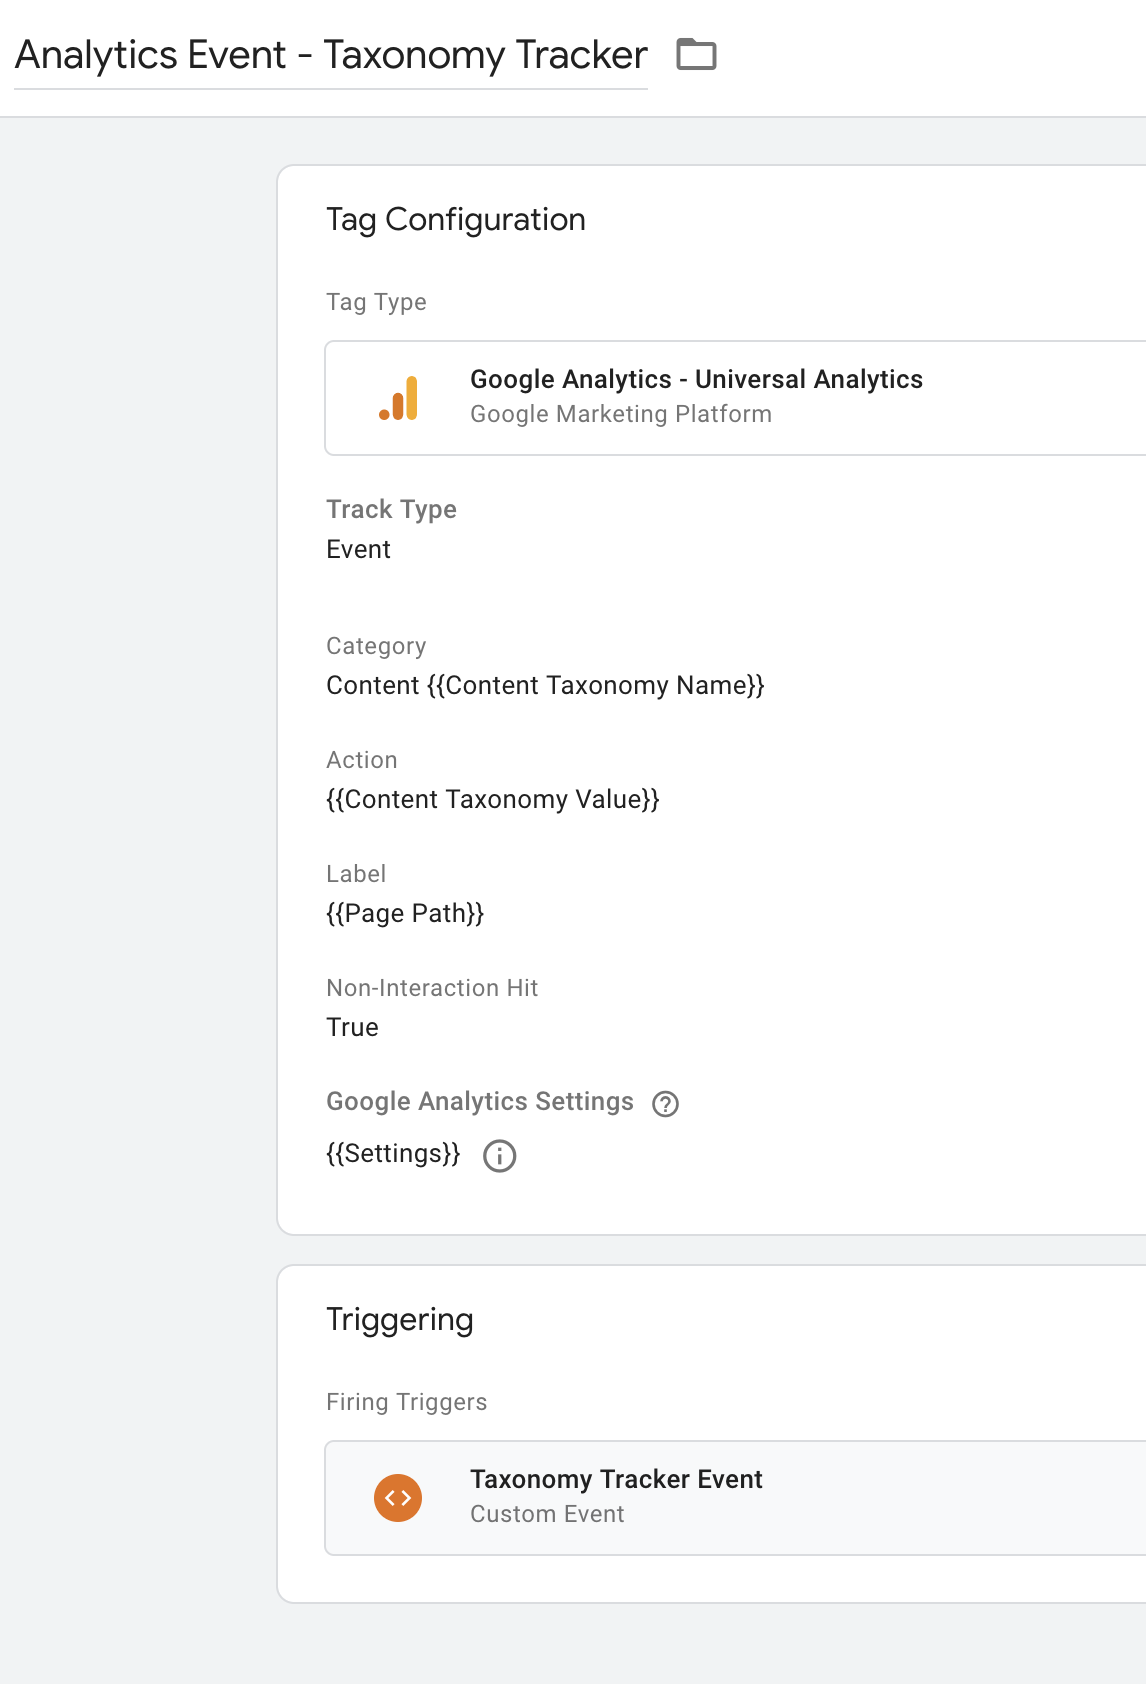
Task: Click the Triggering section heading
Action: (x=400, y=1320)
